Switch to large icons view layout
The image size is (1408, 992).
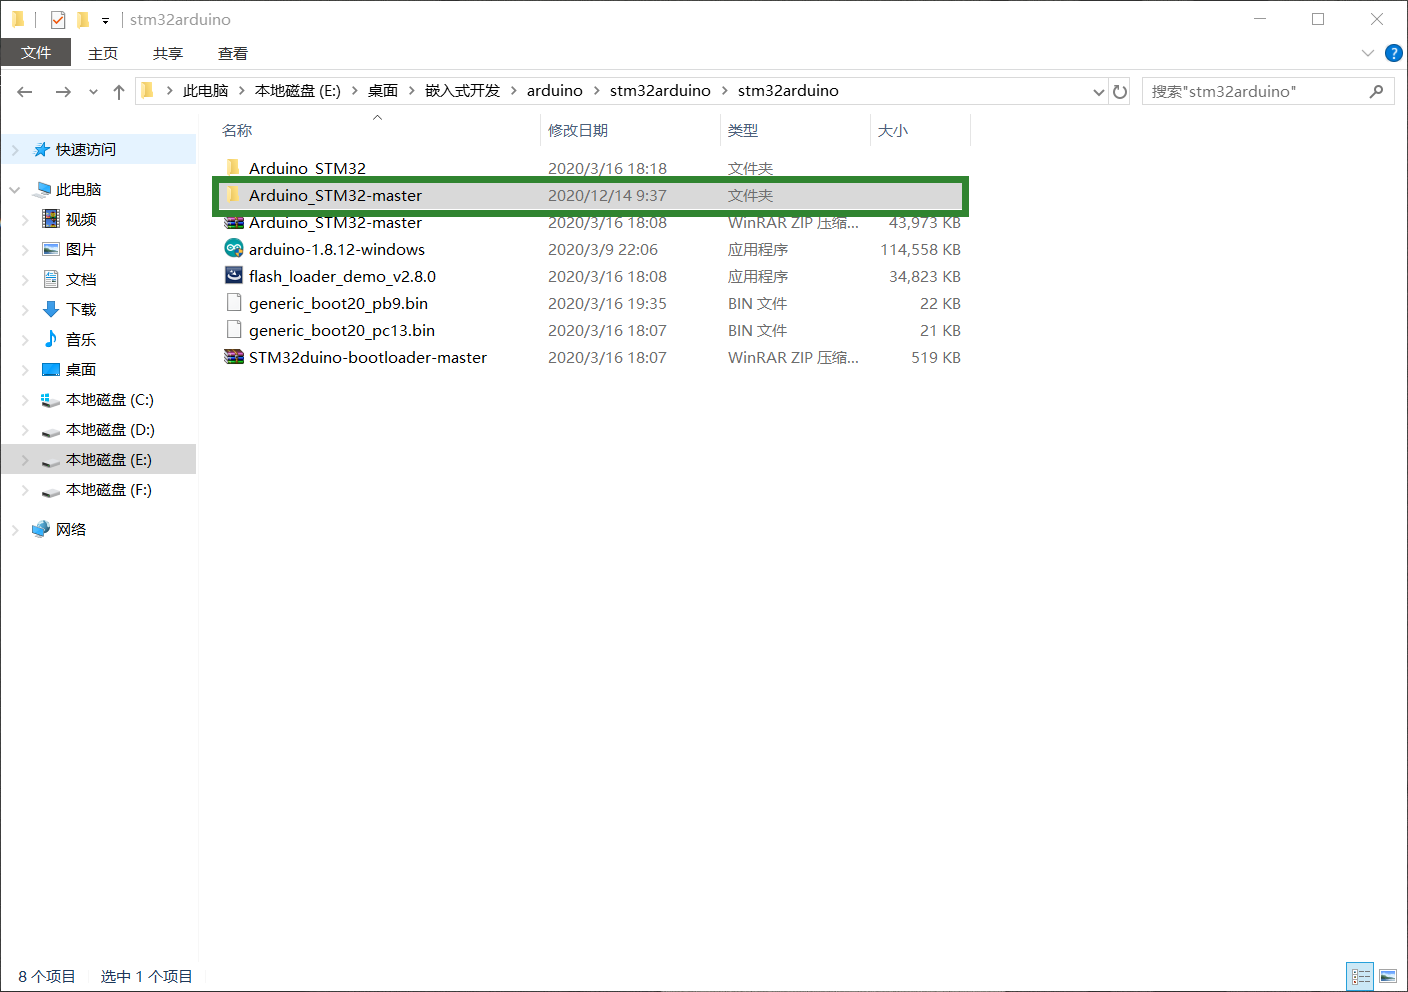click(1388, 976)
